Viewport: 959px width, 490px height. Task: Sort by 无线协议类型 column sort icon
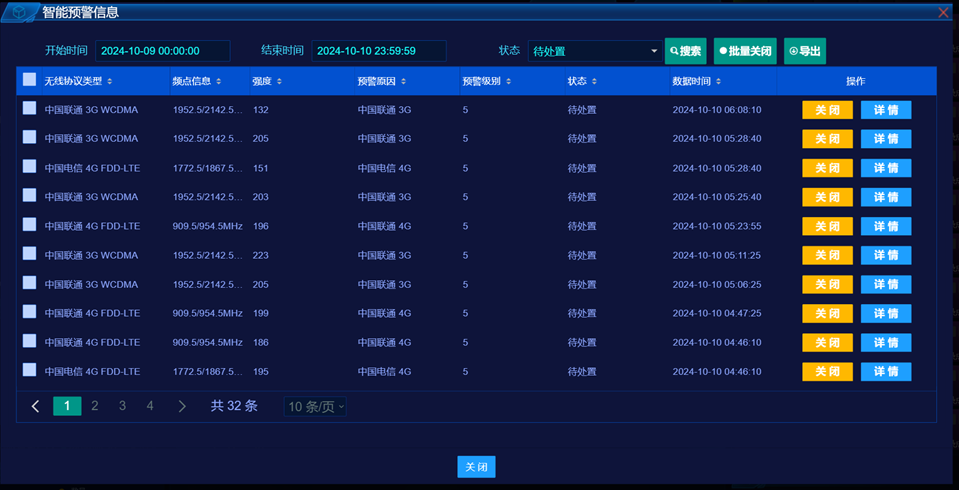coord(109,81)
